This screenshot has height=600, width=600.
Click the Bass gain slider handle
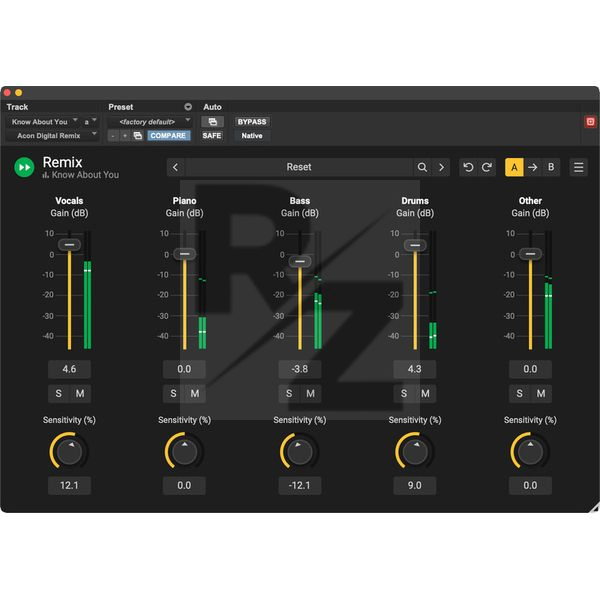click(299, 261)
